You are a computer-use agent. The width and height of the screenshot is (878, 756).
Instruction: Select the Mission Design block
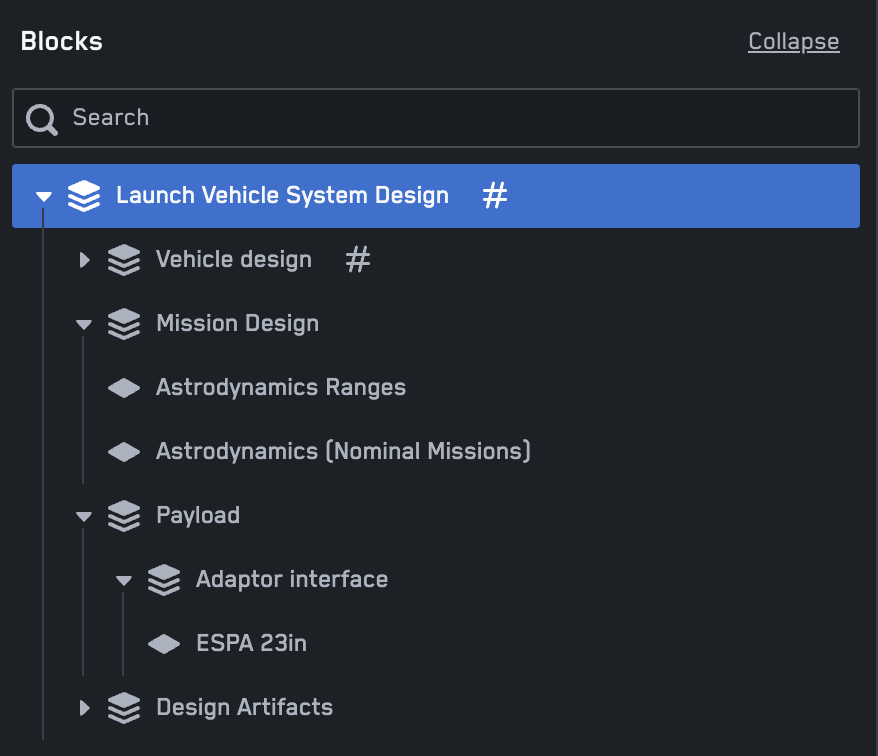237,324
